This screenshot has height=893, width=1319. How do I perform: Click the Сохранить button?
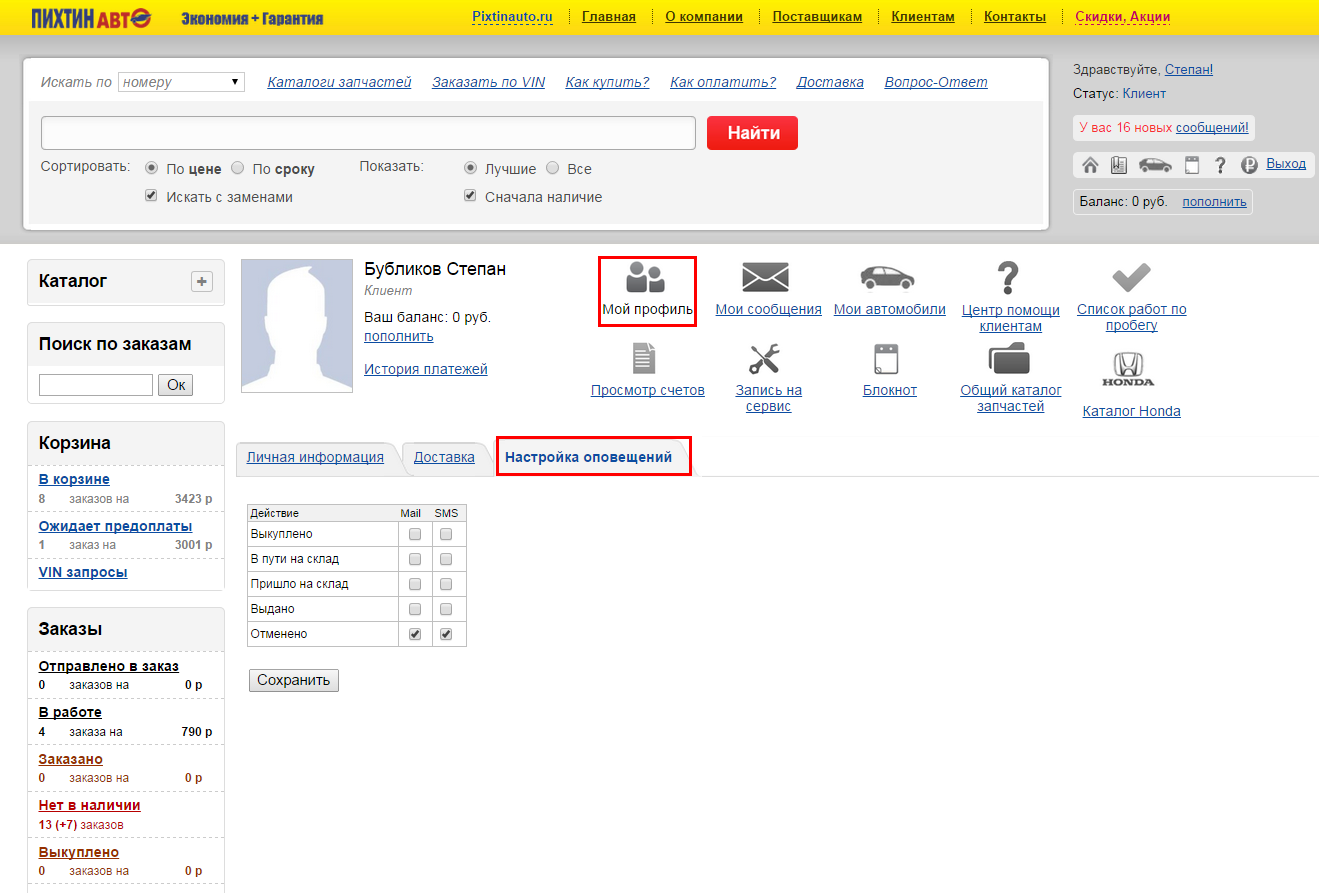[x=293, y=680]
